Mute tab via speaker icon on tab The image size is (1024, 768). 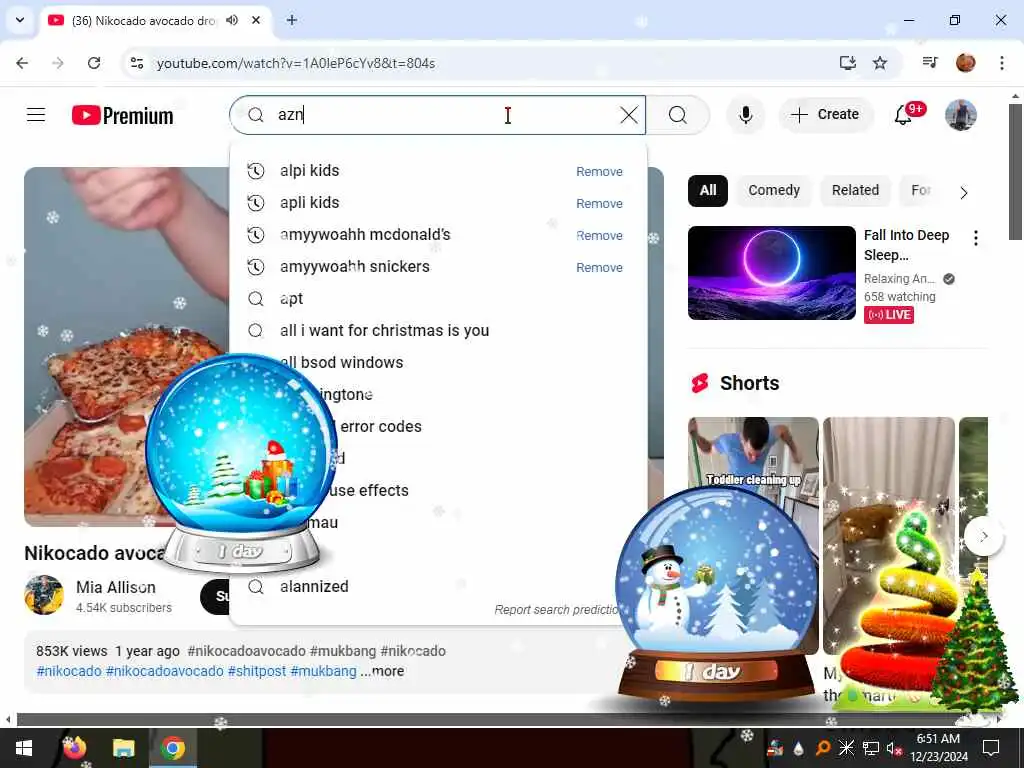coord(232,20)
